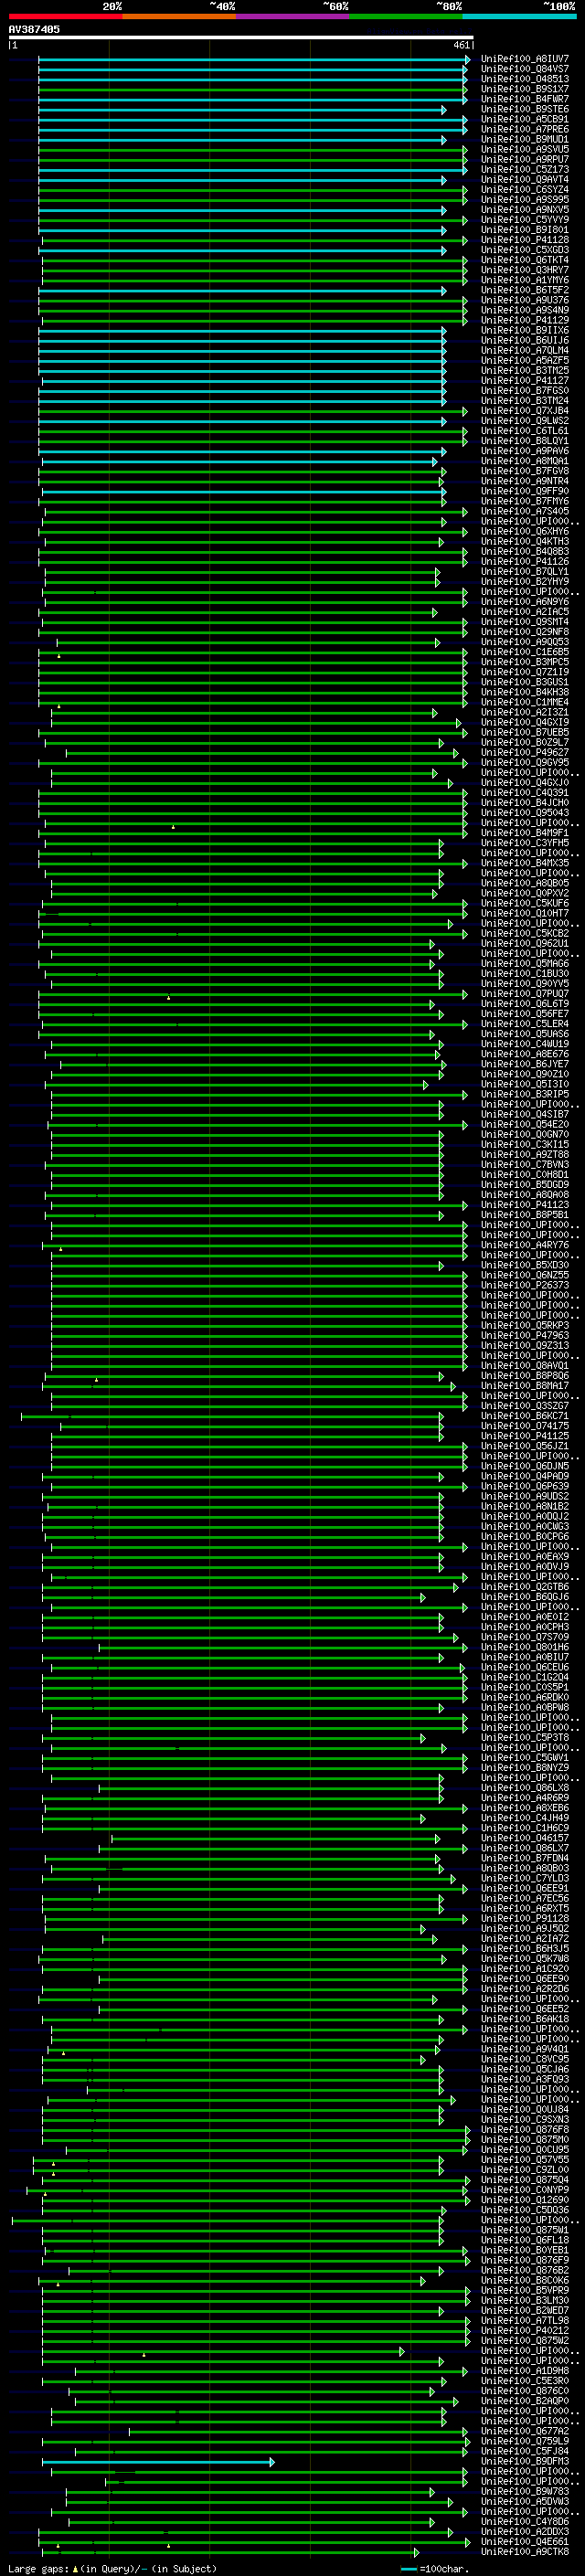The height and width of the screenshot is (2576, 585).
Task: Select the UniRef100_B6UIJ6 label
Action: pyautogui.click(x=525, y=340)
